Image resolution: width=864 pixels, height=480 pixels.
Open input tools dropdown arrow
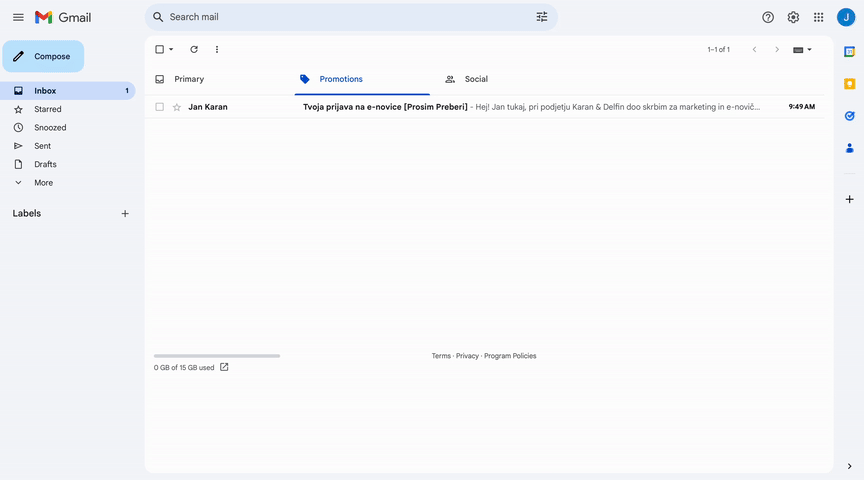(x=809, y=50)
